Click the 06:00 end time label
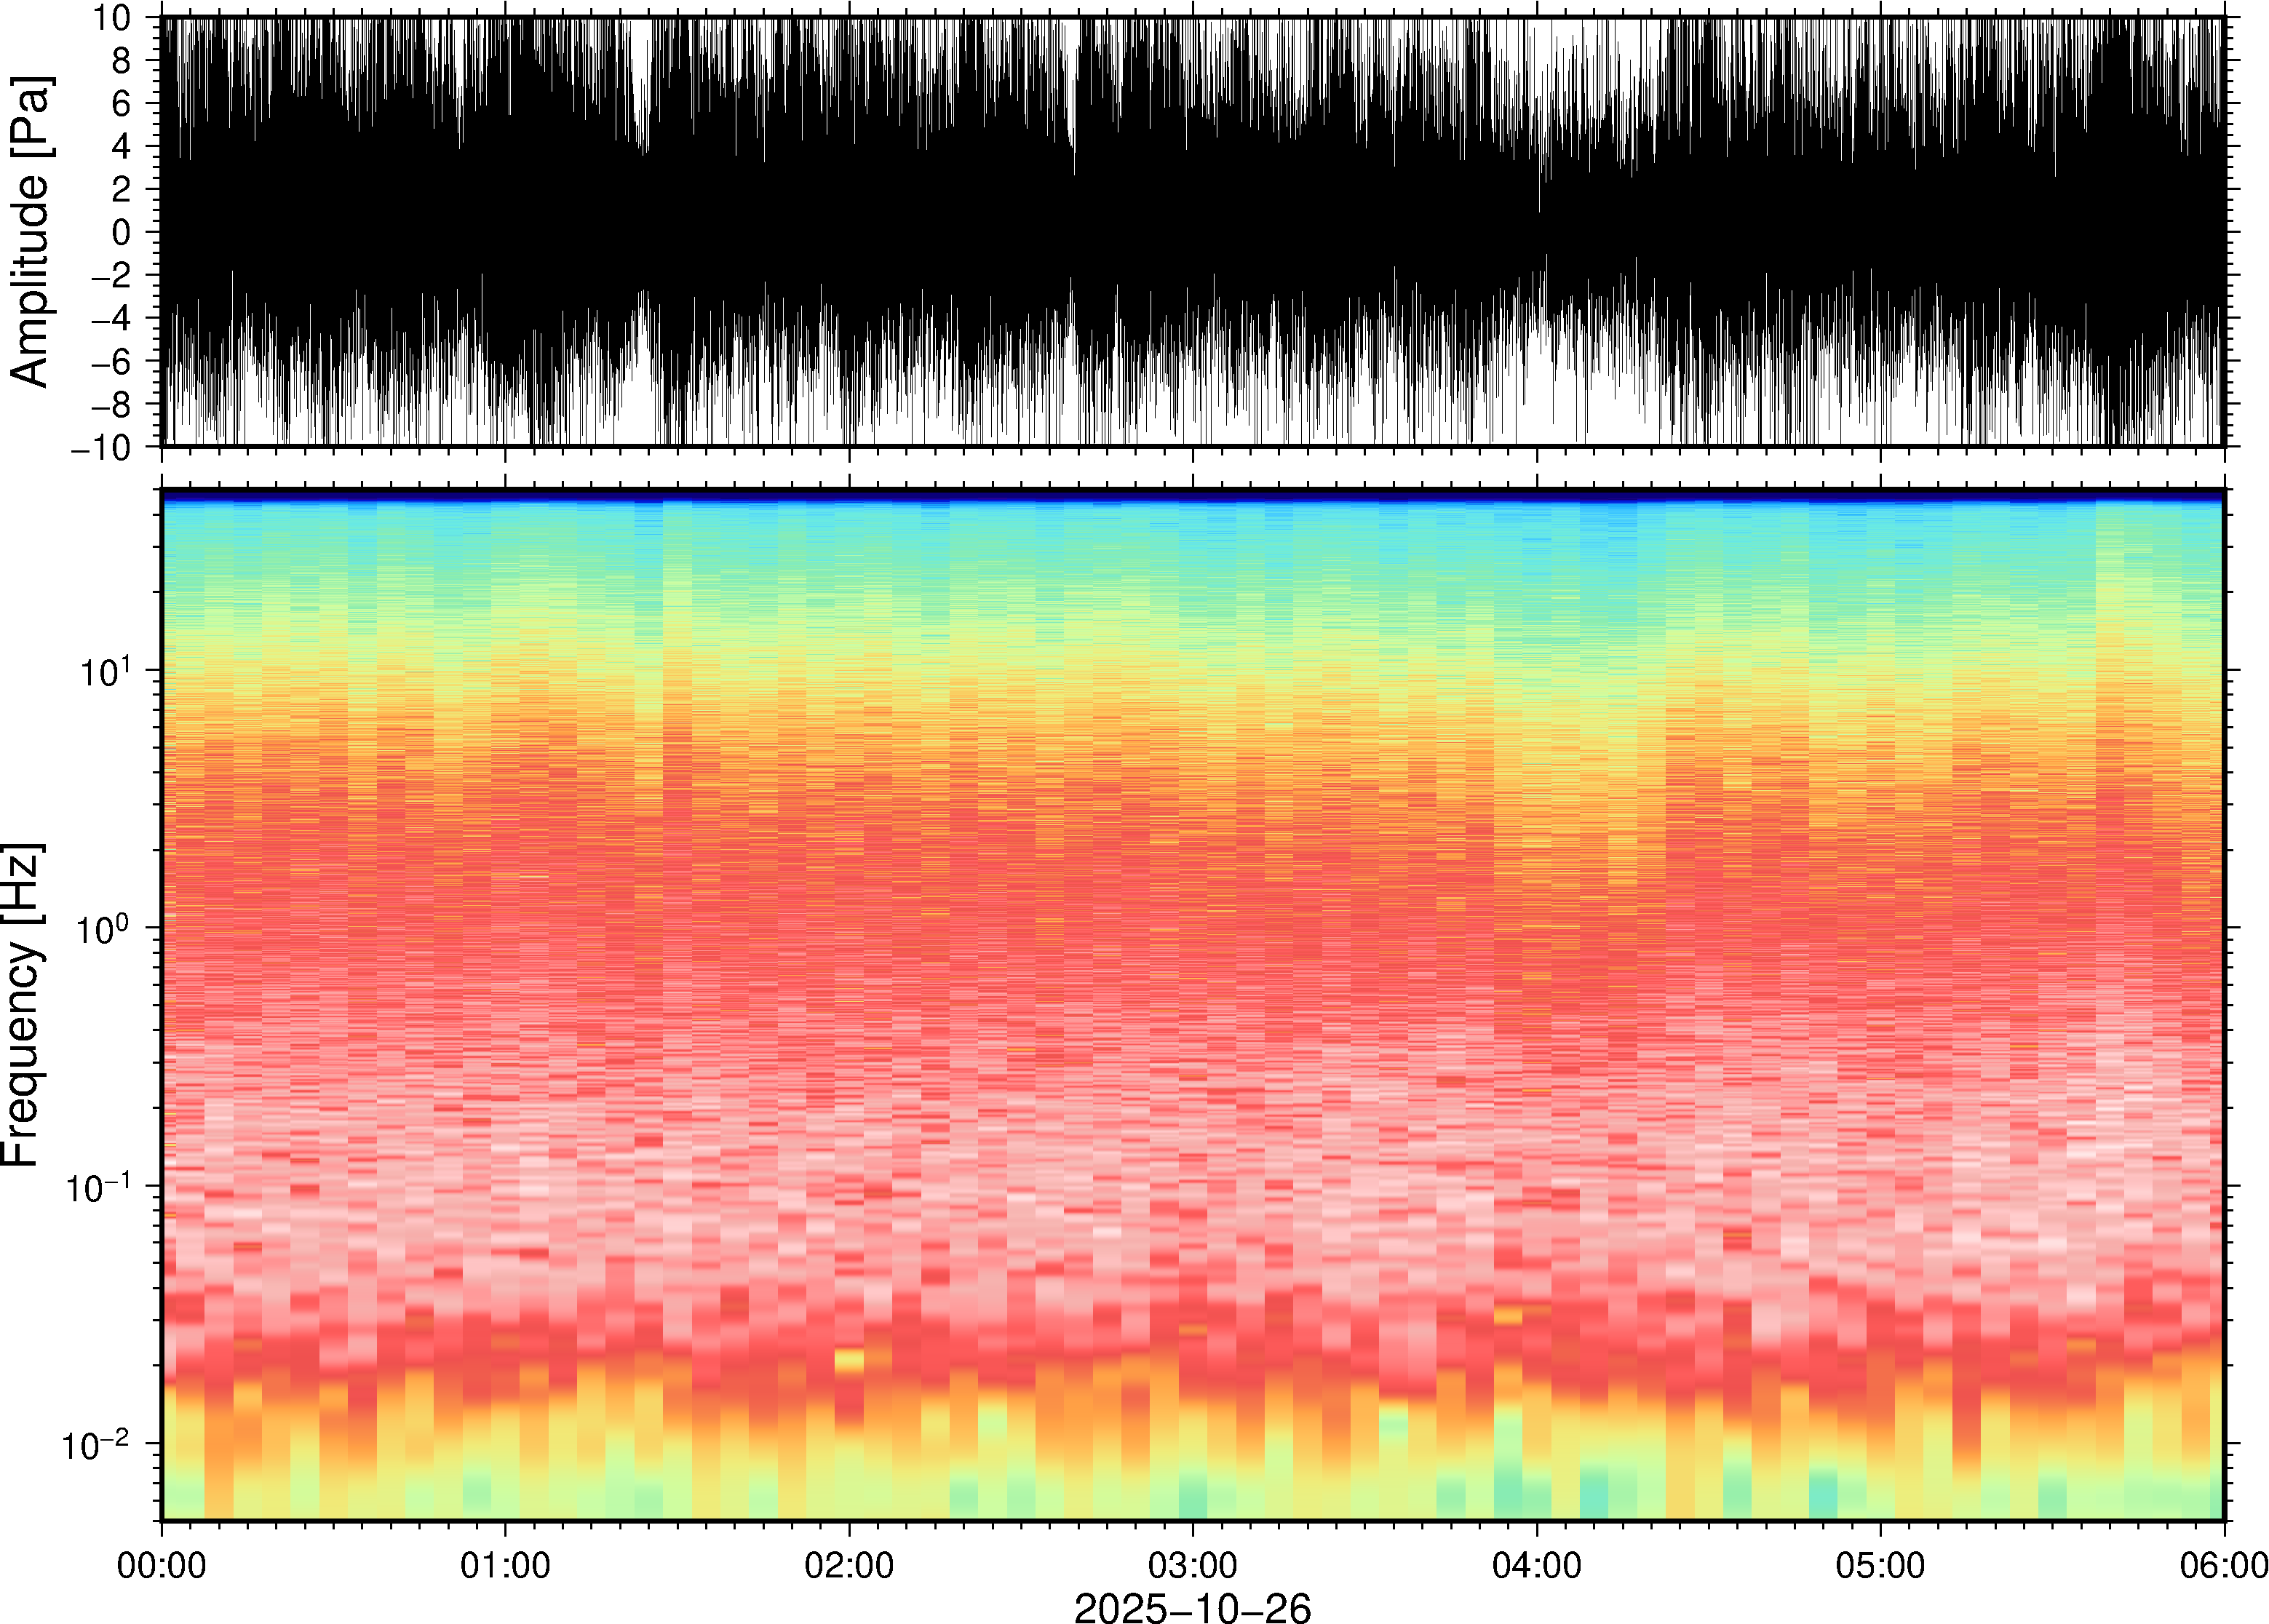This screenshot has width=2269, height=1624. click(2223, 1565)
